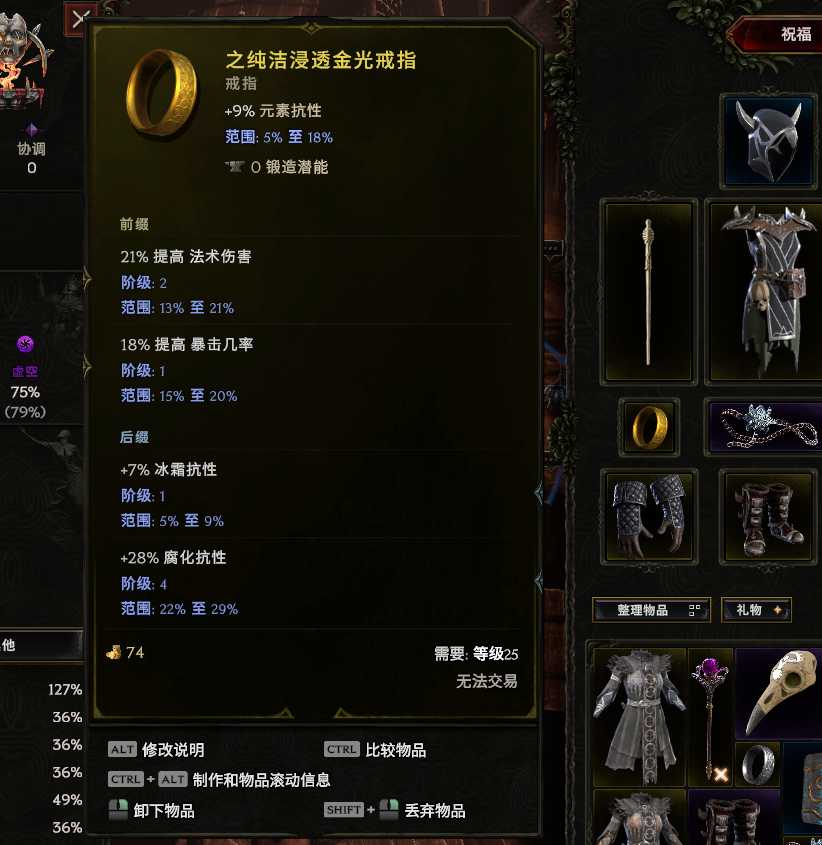Click the 协调 attunement attribute icon
822x845 pixels.
click(x=31, y=129)
